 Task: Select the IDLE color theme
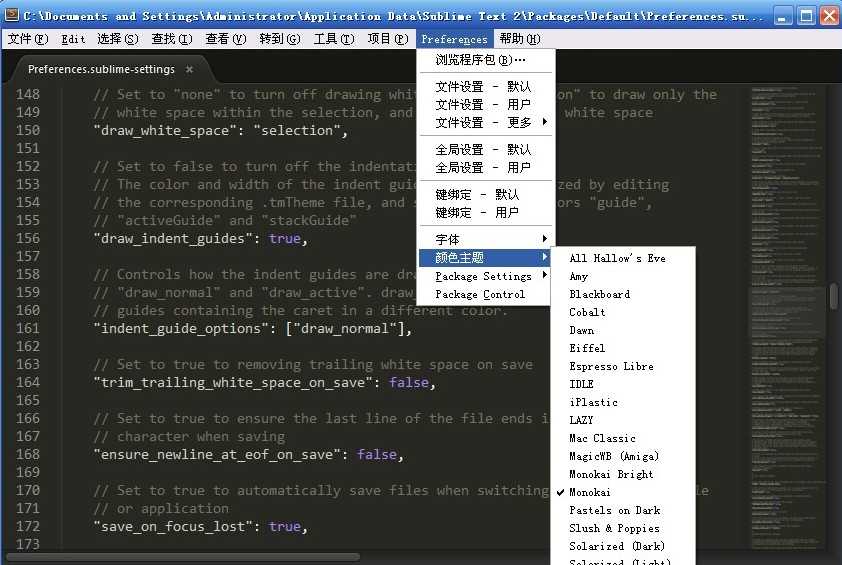tap(623, 385)
